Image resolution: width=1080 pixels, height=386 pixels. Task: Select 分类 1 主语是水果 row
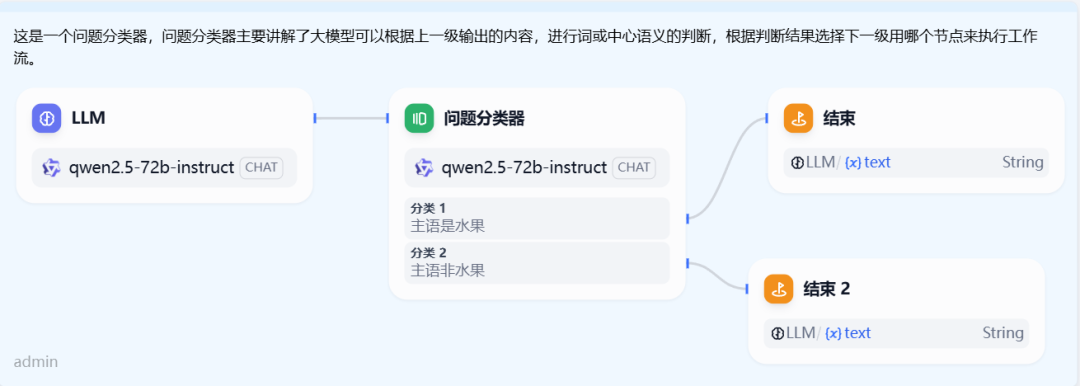click(x=537, y=218)
